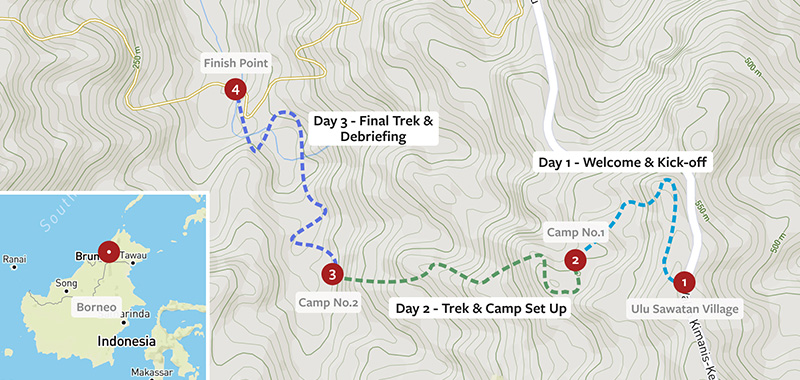This screenshot has height=380, width=800.
Task: Select the Camp No.1 label
Action: 576,233
